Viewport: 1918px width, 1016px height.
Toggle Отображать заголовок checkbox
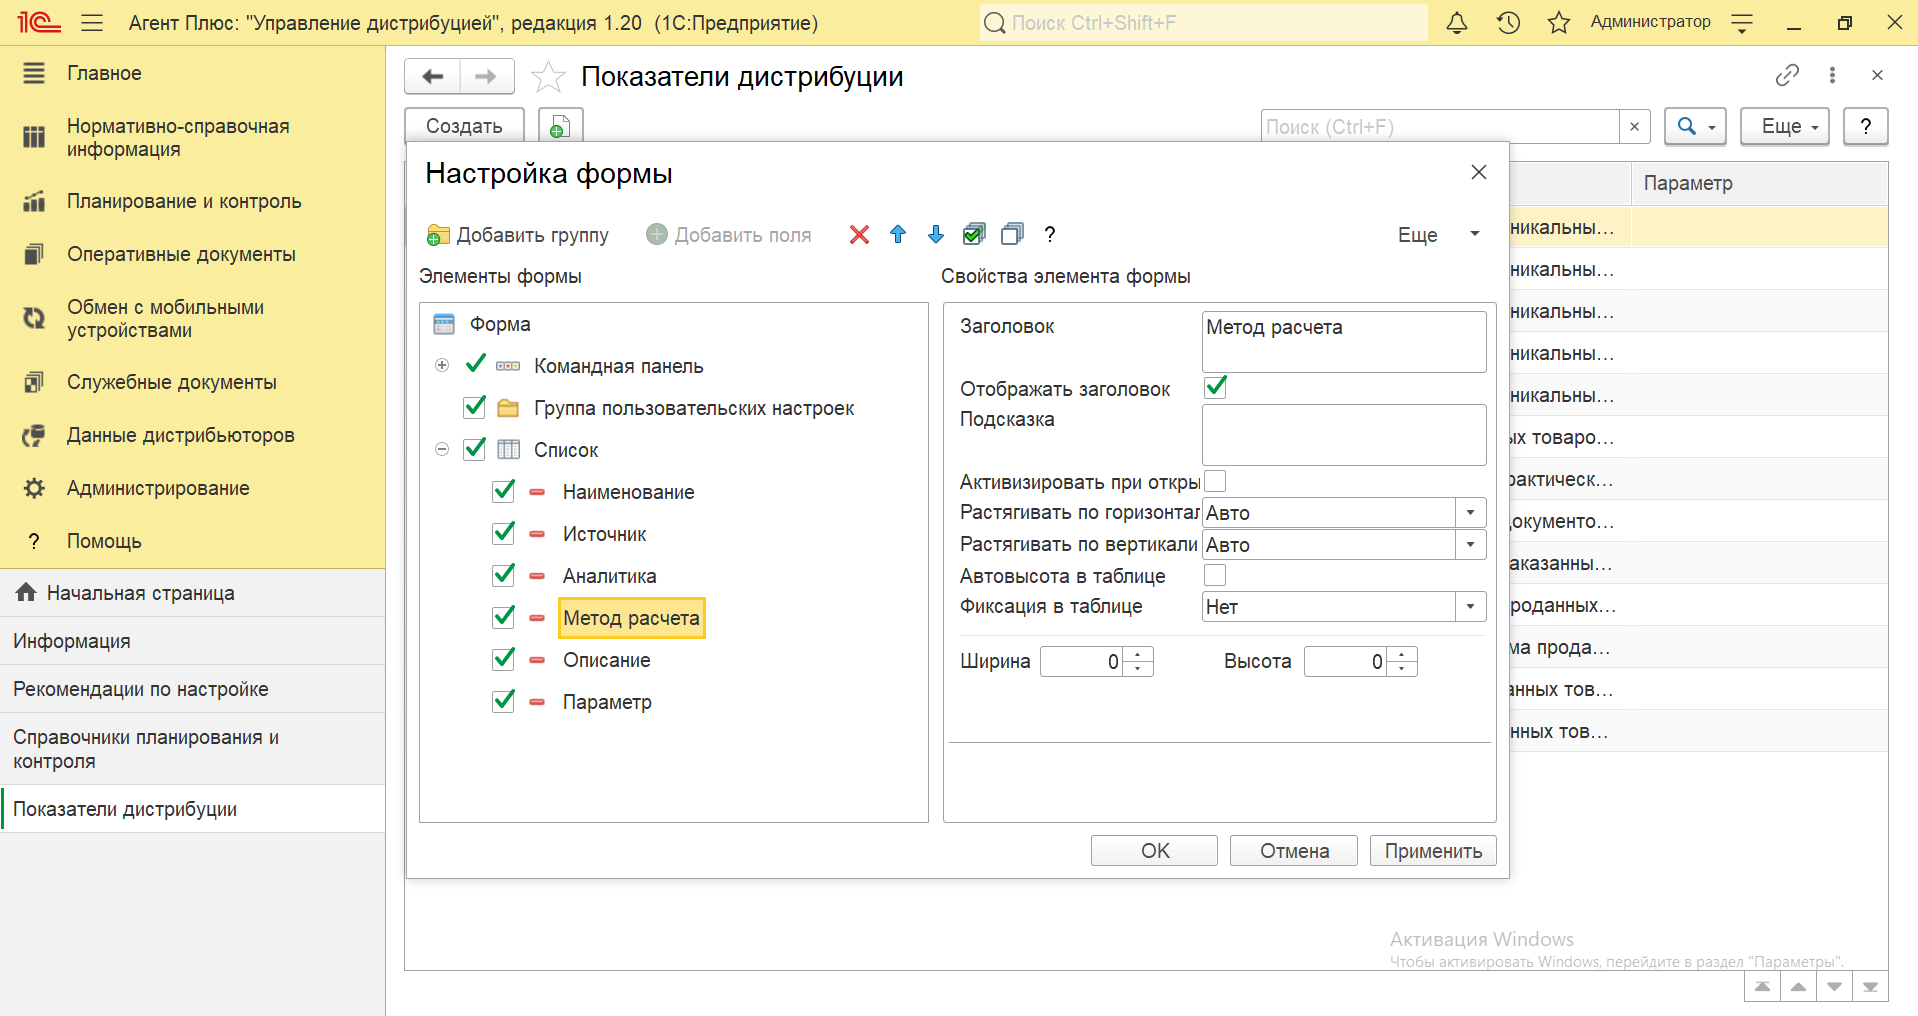[1215, 387]
